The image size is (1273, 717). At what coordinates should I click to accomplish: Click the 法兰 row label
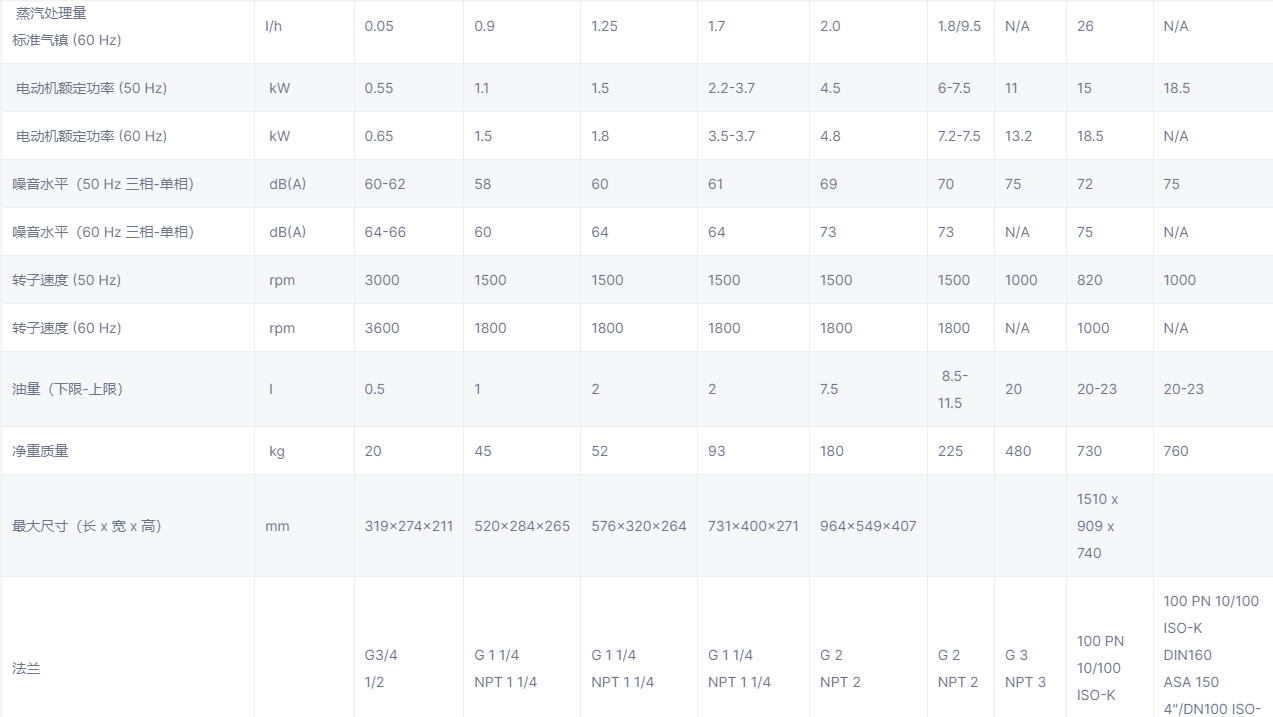[x=26, y=668]
